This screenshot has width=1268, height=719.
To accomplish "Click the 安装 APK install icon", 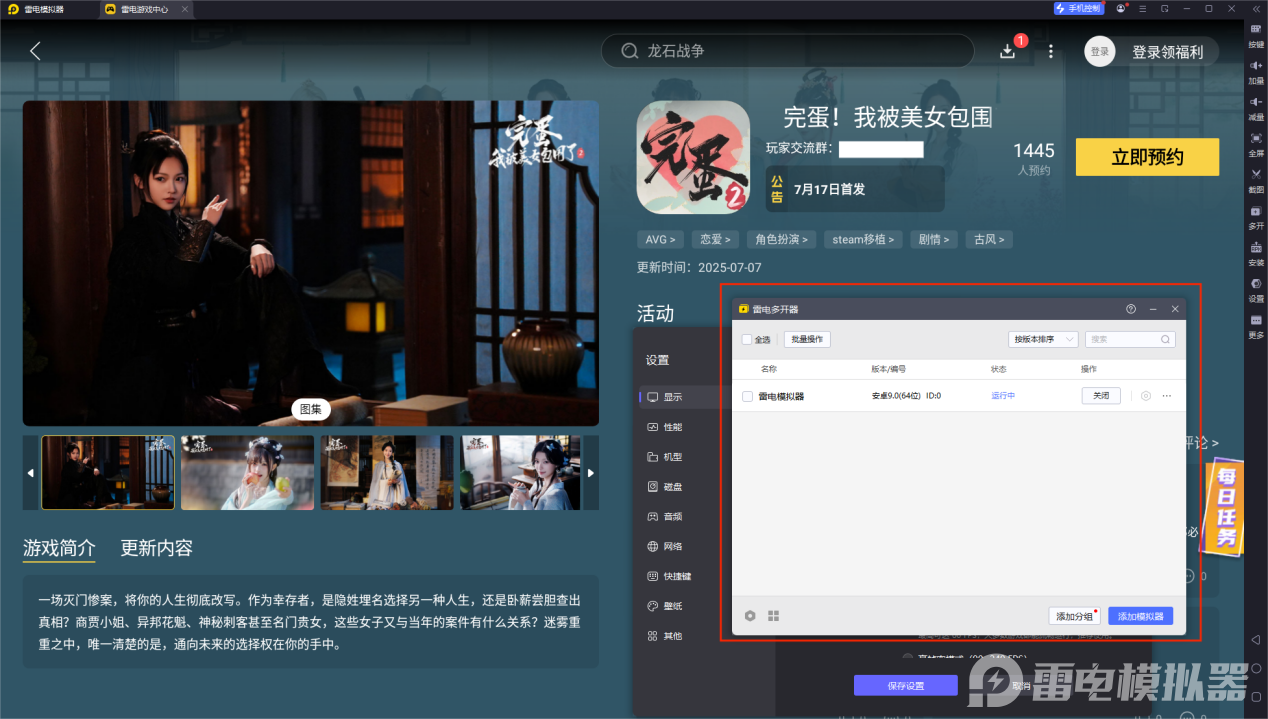I will (x=1256, y=248).
